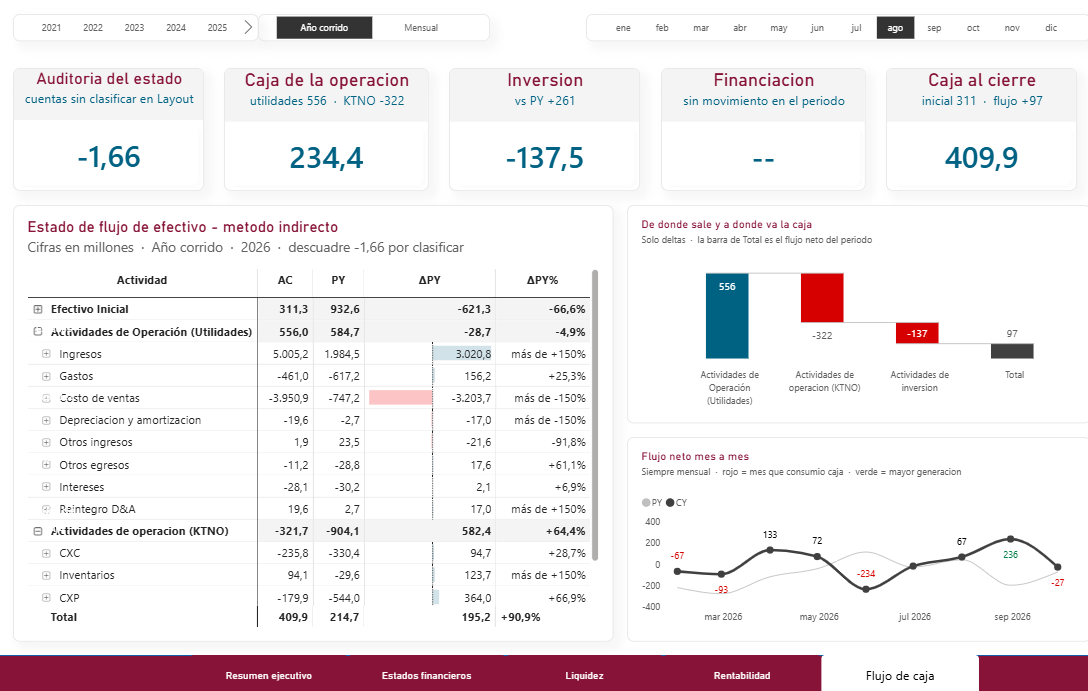
Task: Select the Flujo de caja page tab
Action: pyautogui.click(x=900, y=676)
